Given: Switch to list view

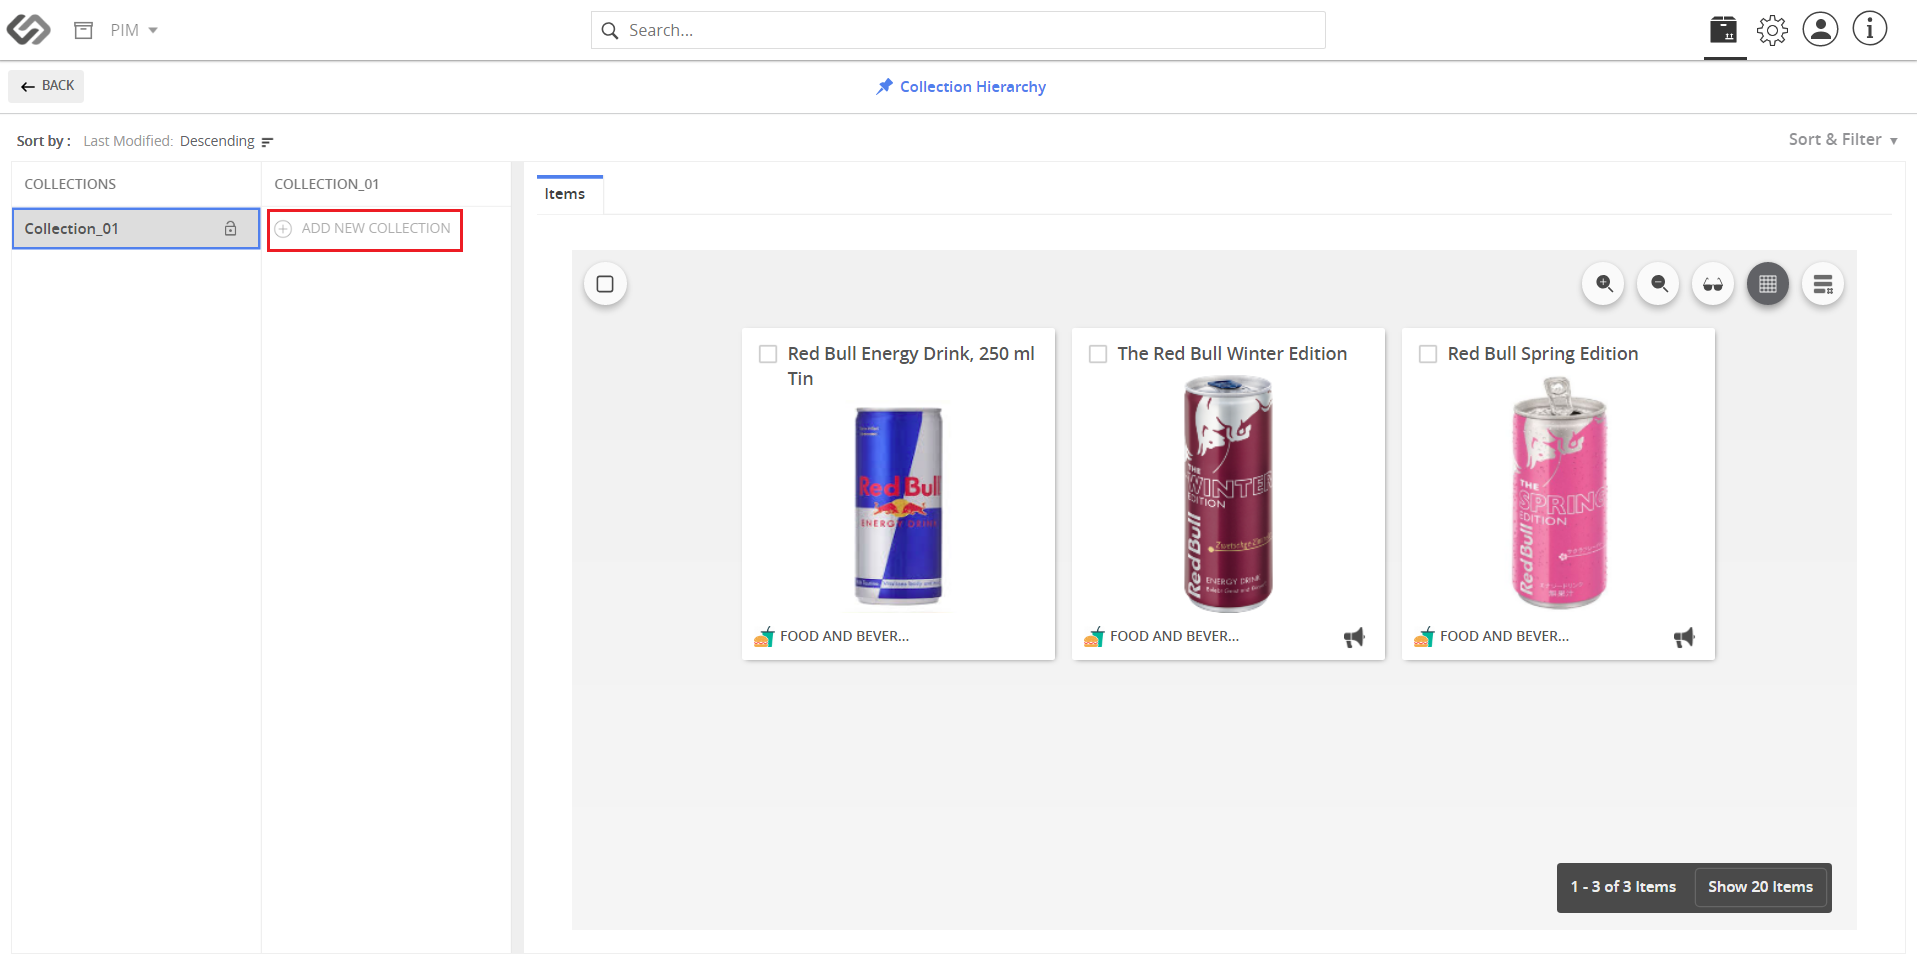Looking at the screenshot, I should (x=1823, y=284).
